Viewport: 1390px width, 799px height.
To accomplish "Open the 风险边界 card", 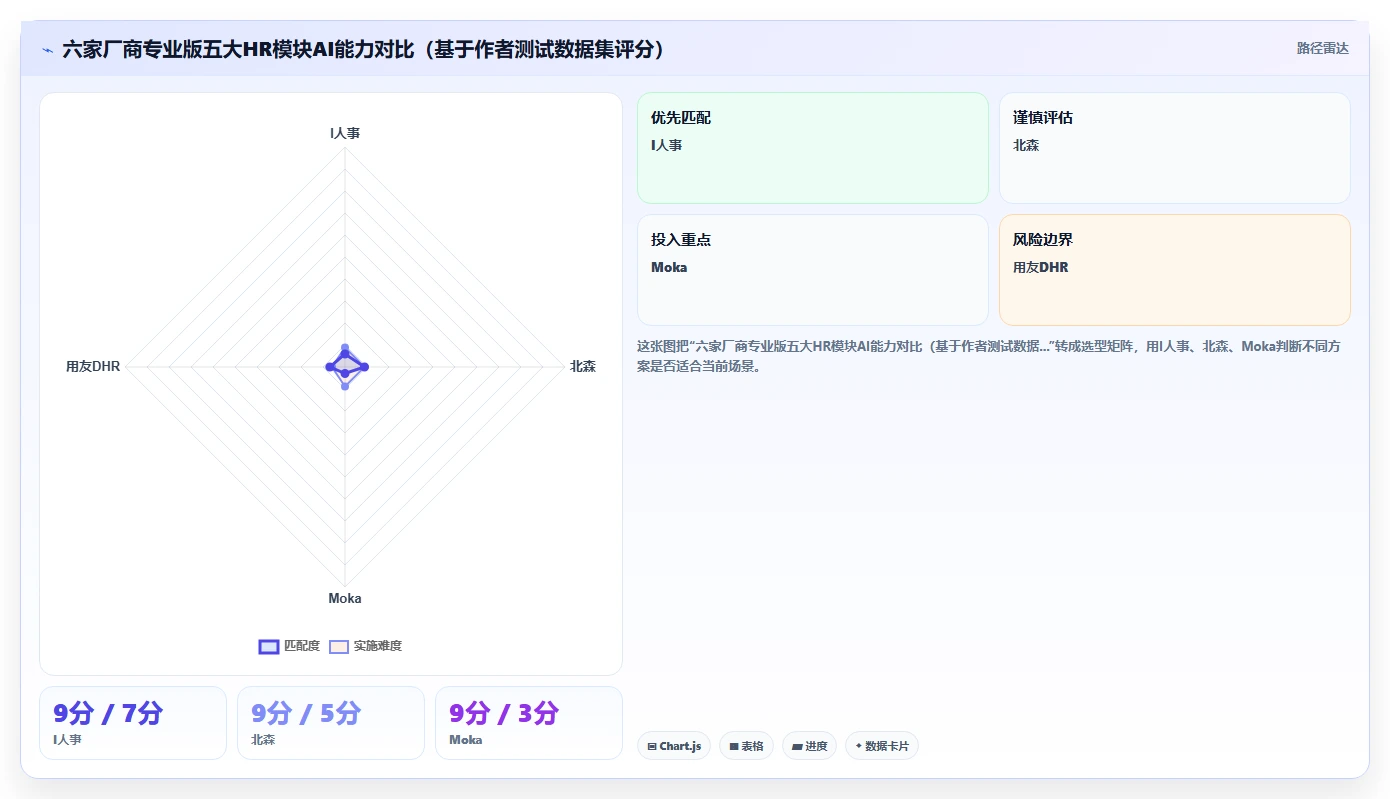I will coord(1175,270).
